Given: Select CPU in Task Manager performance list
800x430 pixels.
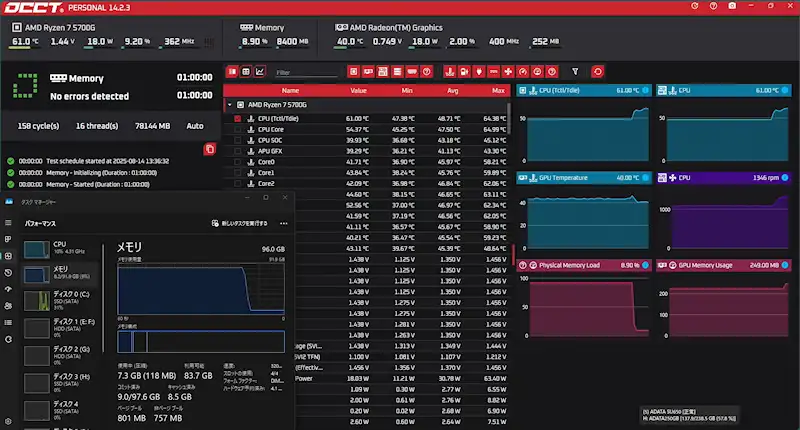Looking at the screenshot, I should (60, 248).
